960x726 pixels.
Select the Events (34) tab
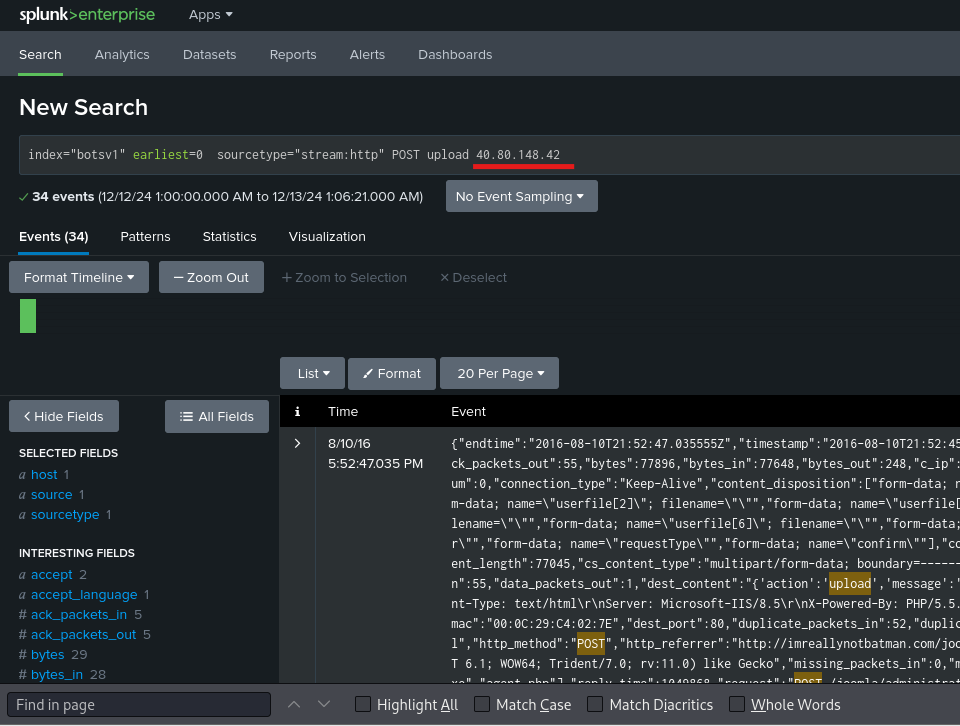coord(53,237)
